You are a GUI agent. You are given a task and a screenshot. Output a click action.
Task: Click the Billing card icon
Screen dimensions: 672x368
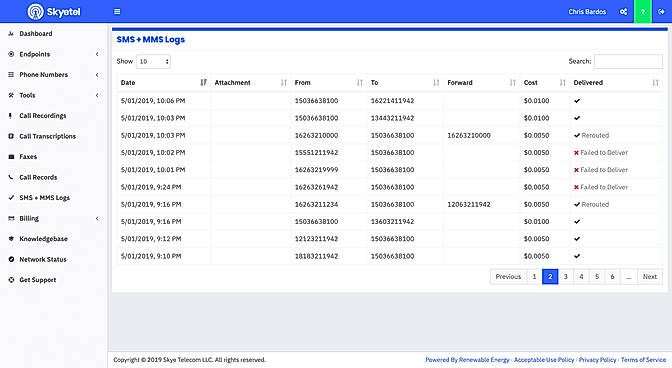click(x=11, y=218)
